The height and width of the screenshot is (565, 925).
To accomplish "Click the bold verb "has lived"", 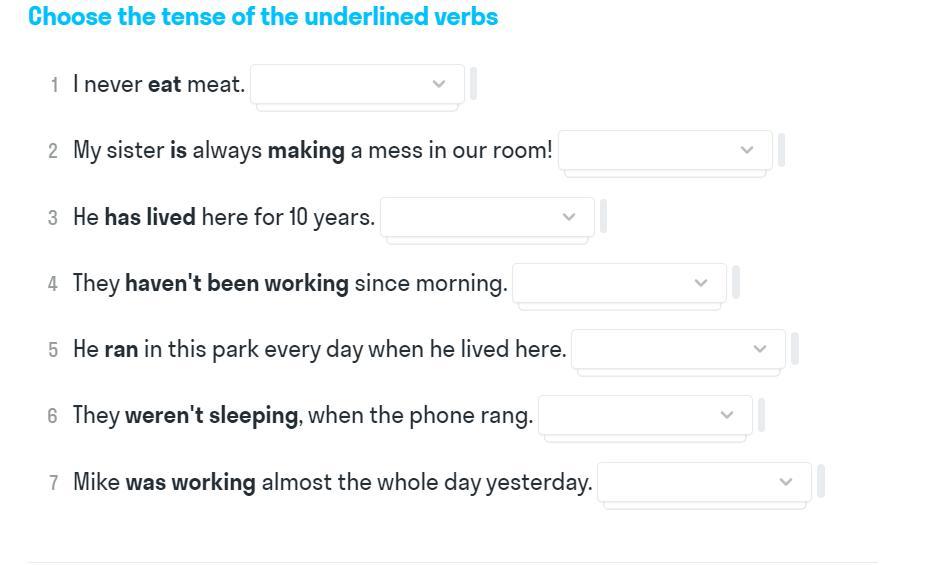I will point(150,217).
